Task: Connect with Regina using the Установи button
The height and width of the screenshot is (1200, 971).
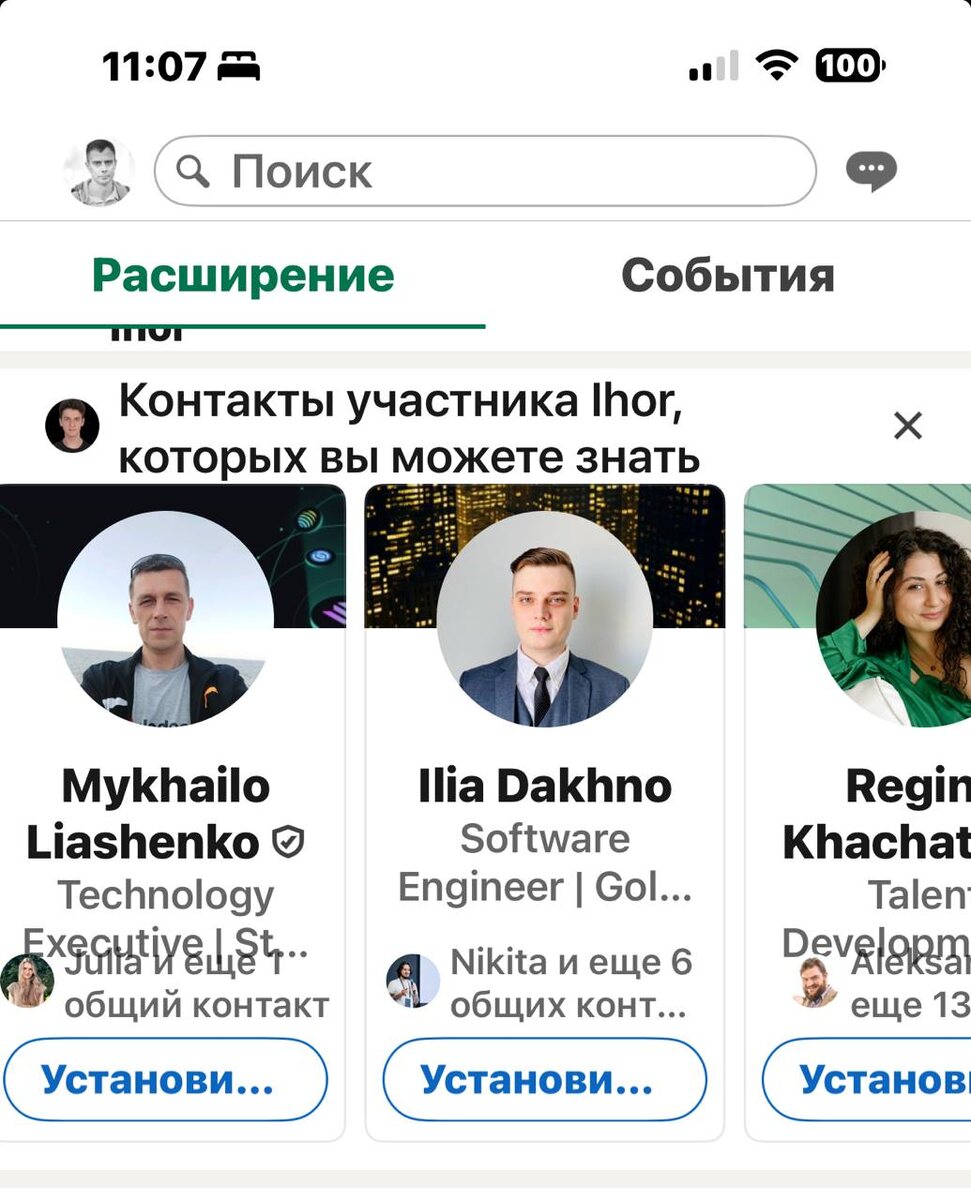Action: (x=867, y=1079)
